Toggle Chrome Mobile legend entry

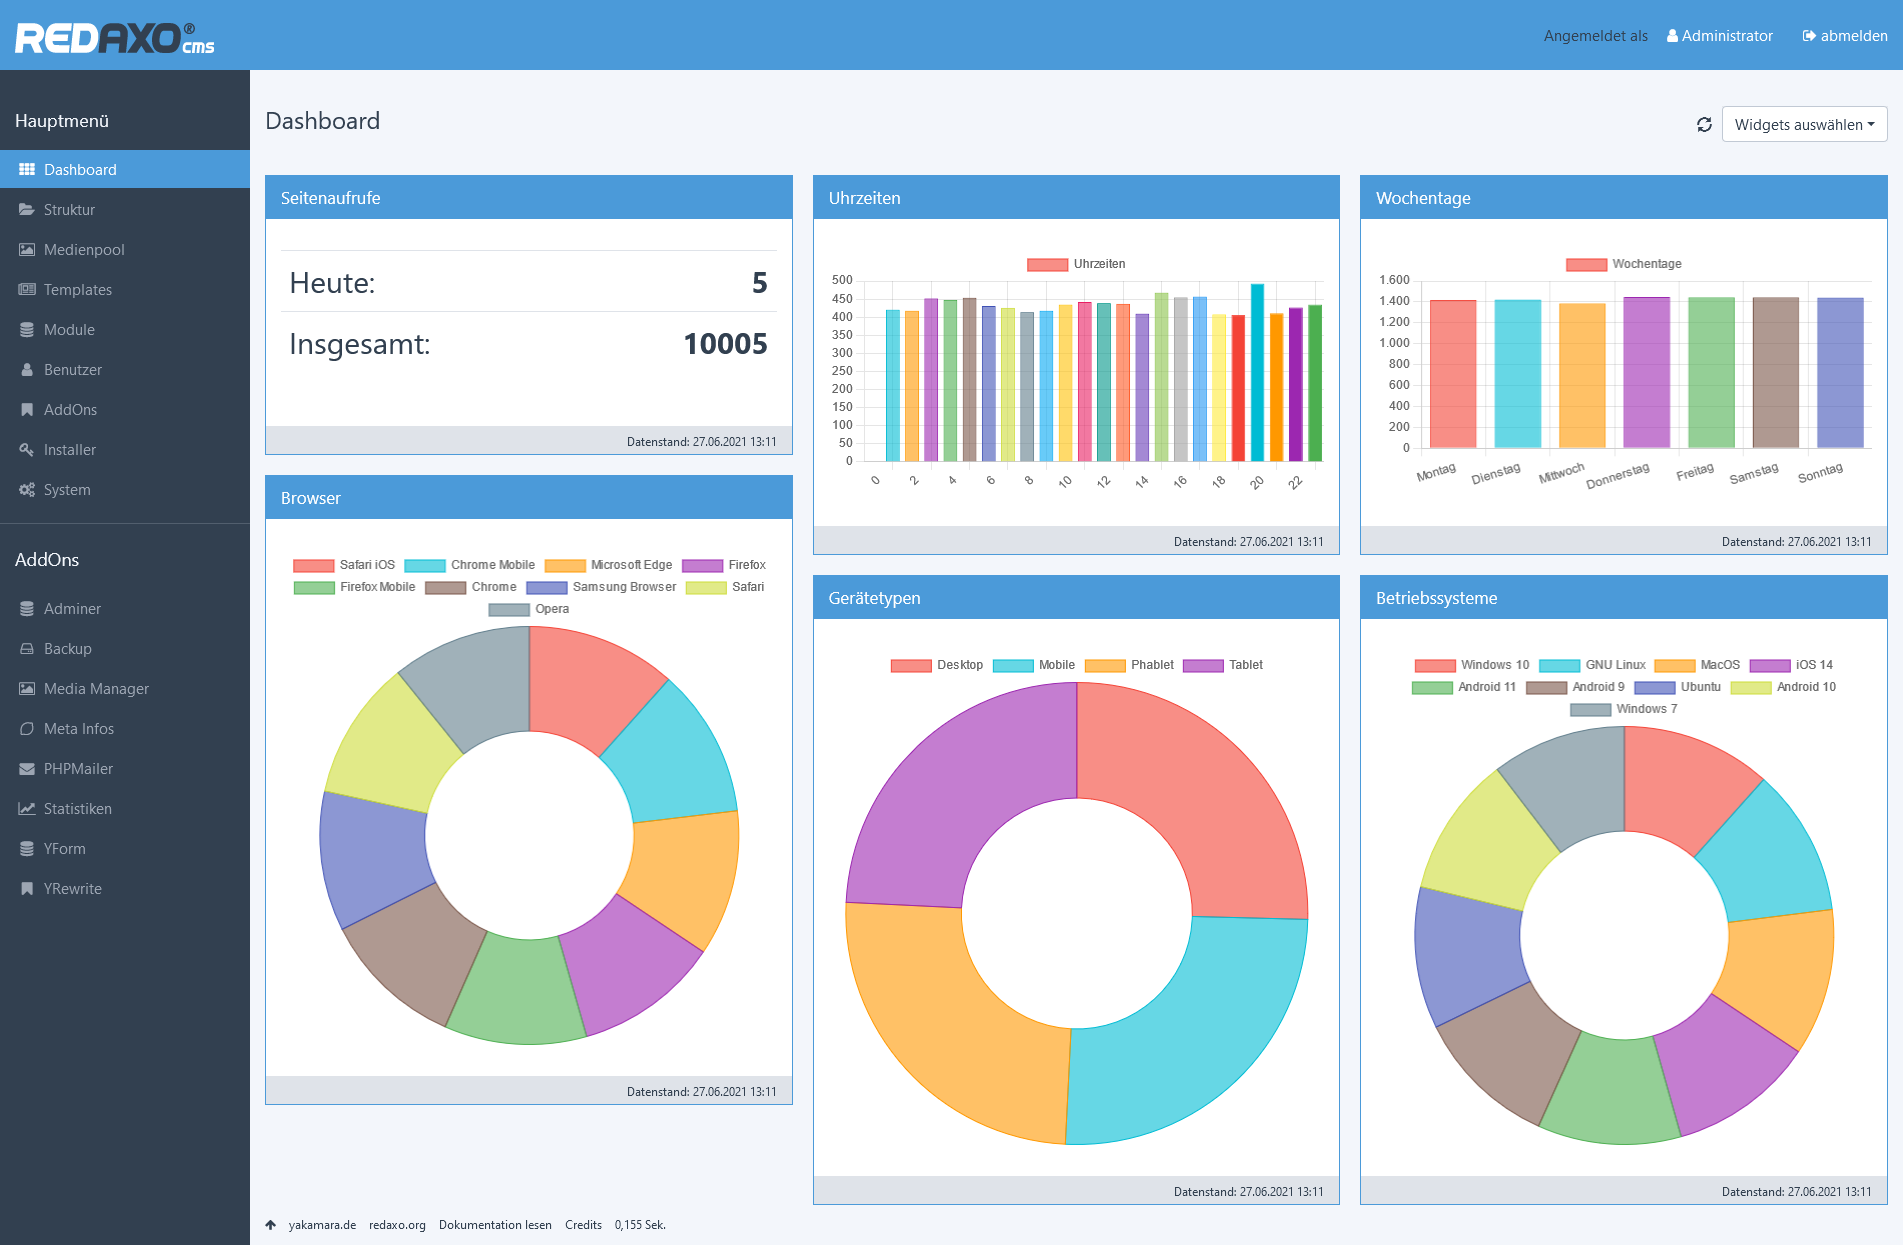click(470, 565)
